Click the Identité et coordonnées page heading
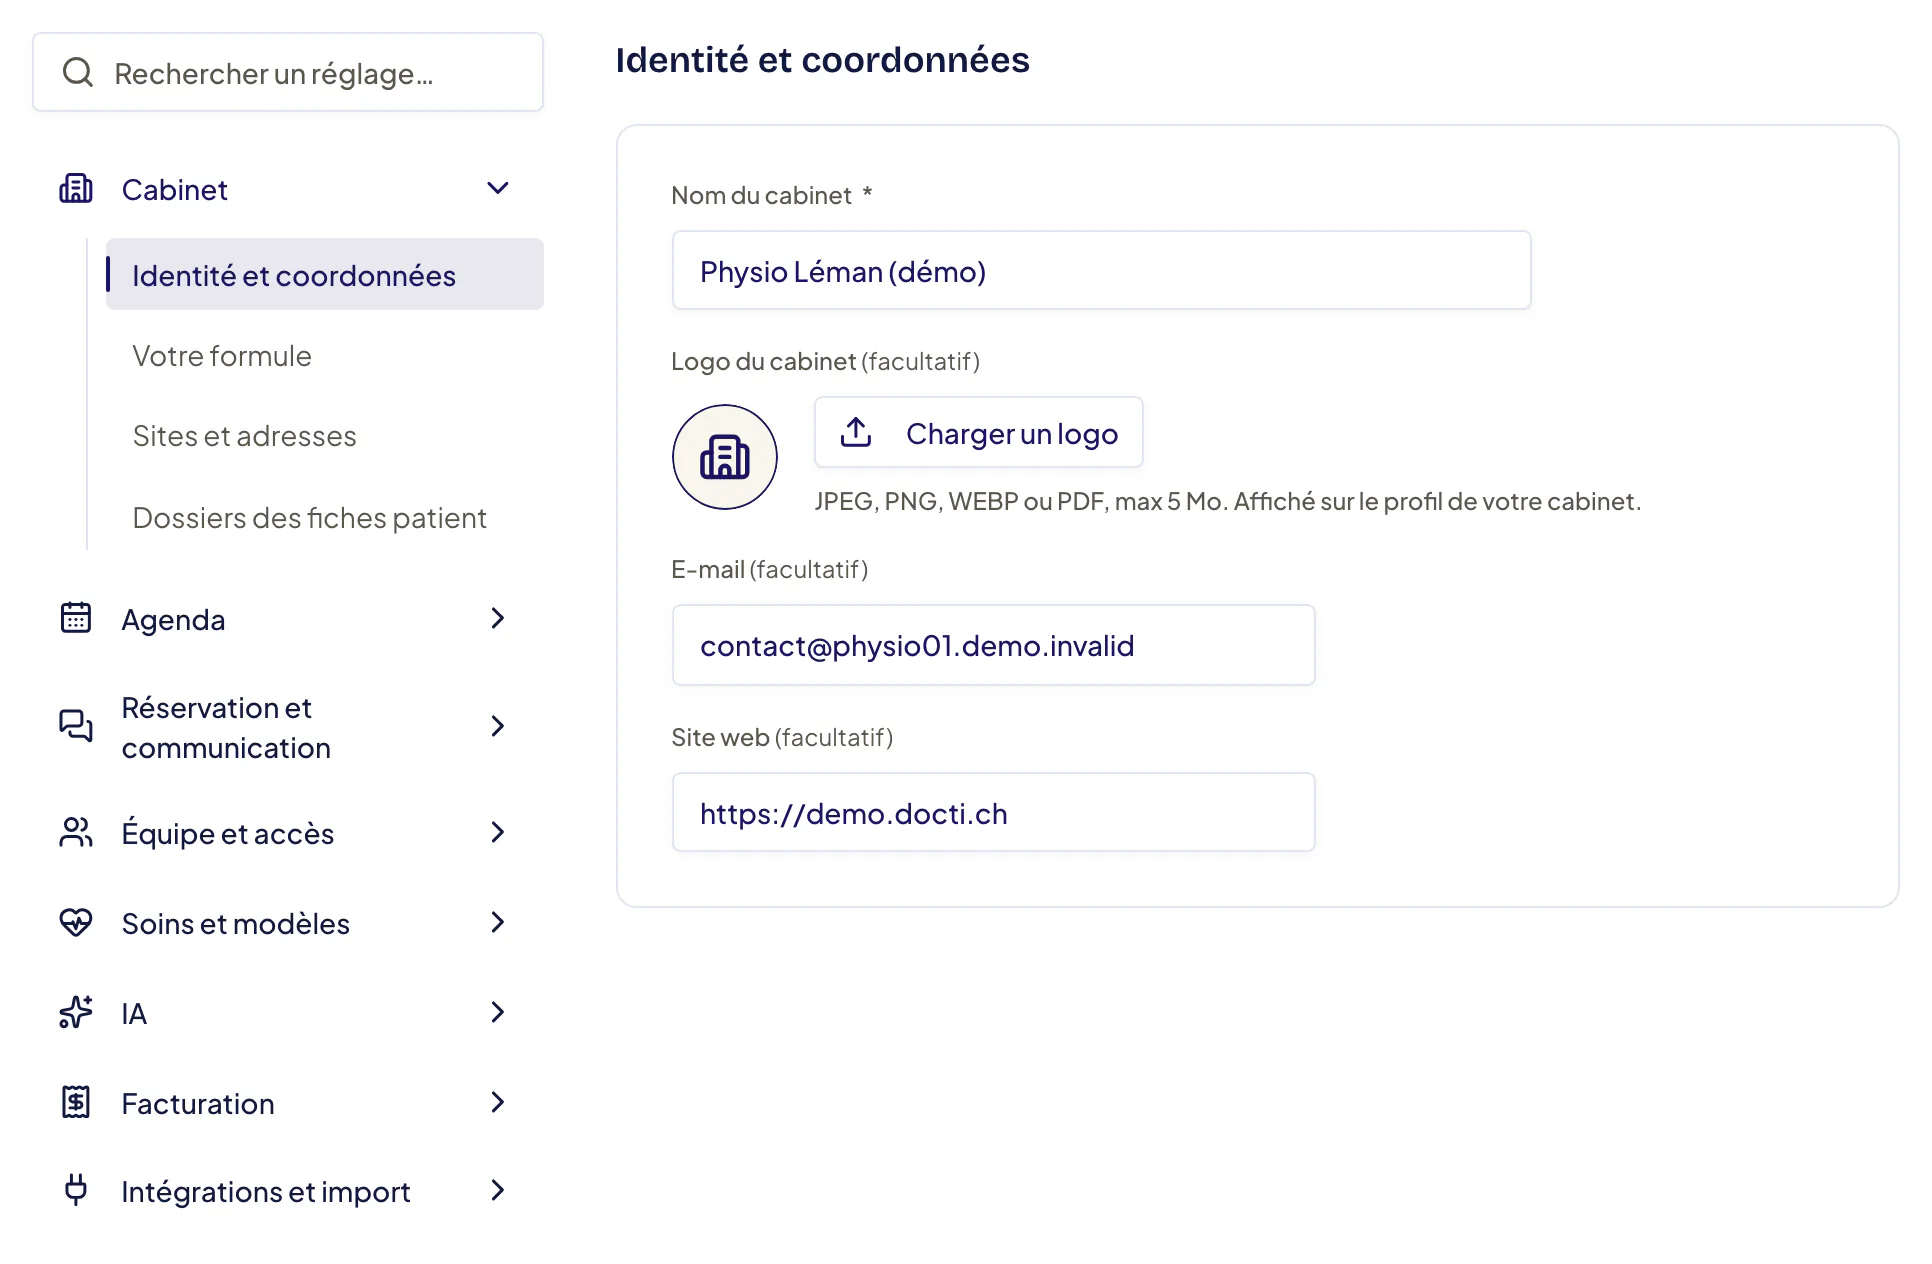 click(x=822, y=60)
